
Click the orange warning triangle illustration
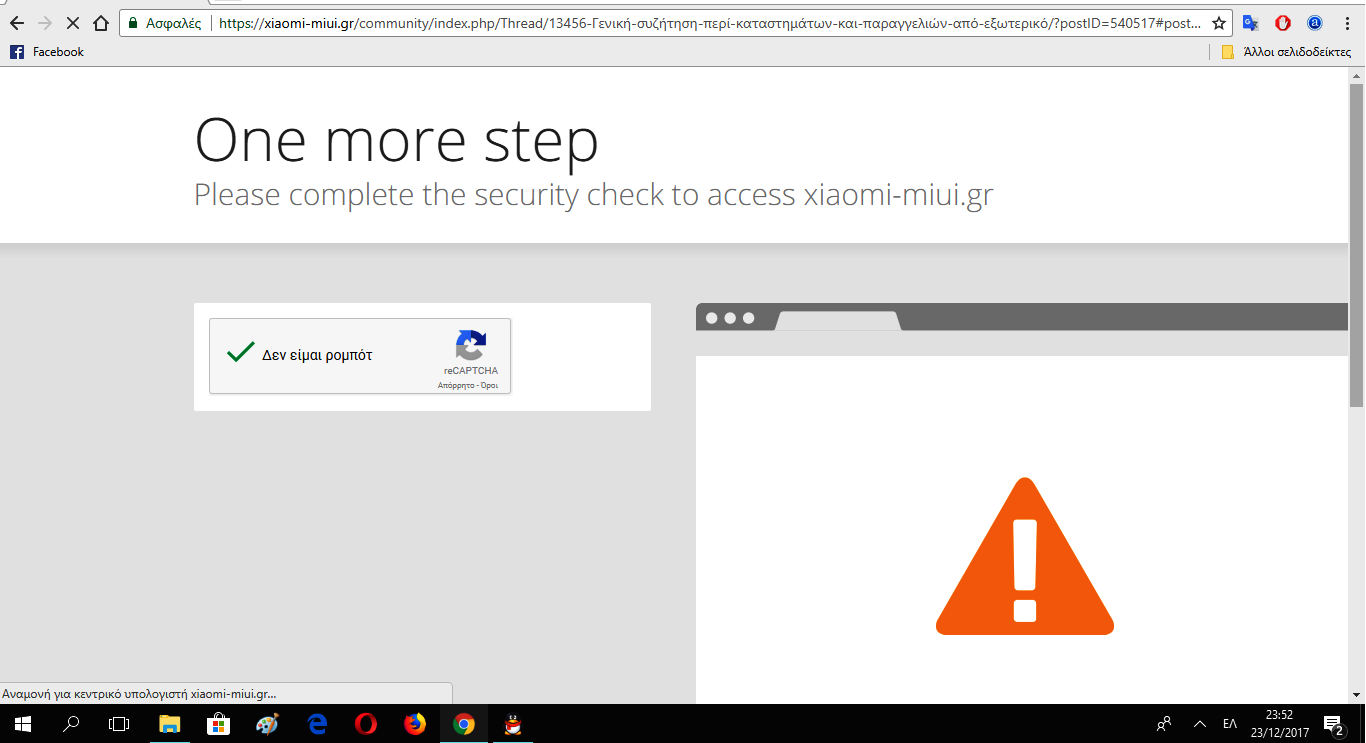click(x=1024, y=556)
